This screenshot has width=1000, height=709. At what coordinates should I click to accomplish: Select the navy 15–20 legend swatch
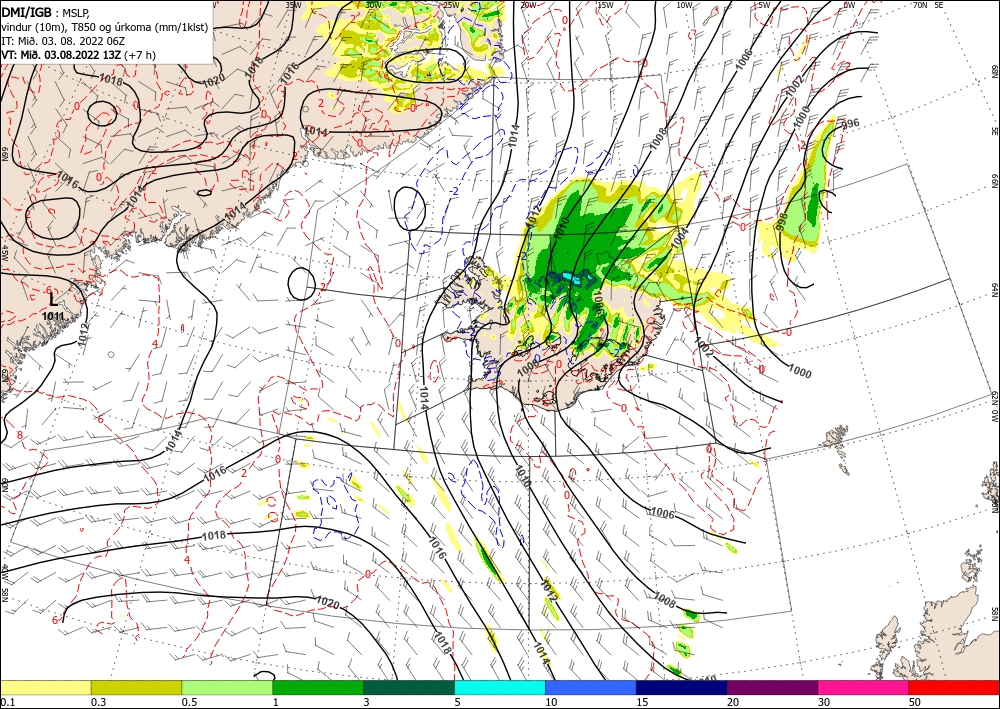(x=682, y=687)
